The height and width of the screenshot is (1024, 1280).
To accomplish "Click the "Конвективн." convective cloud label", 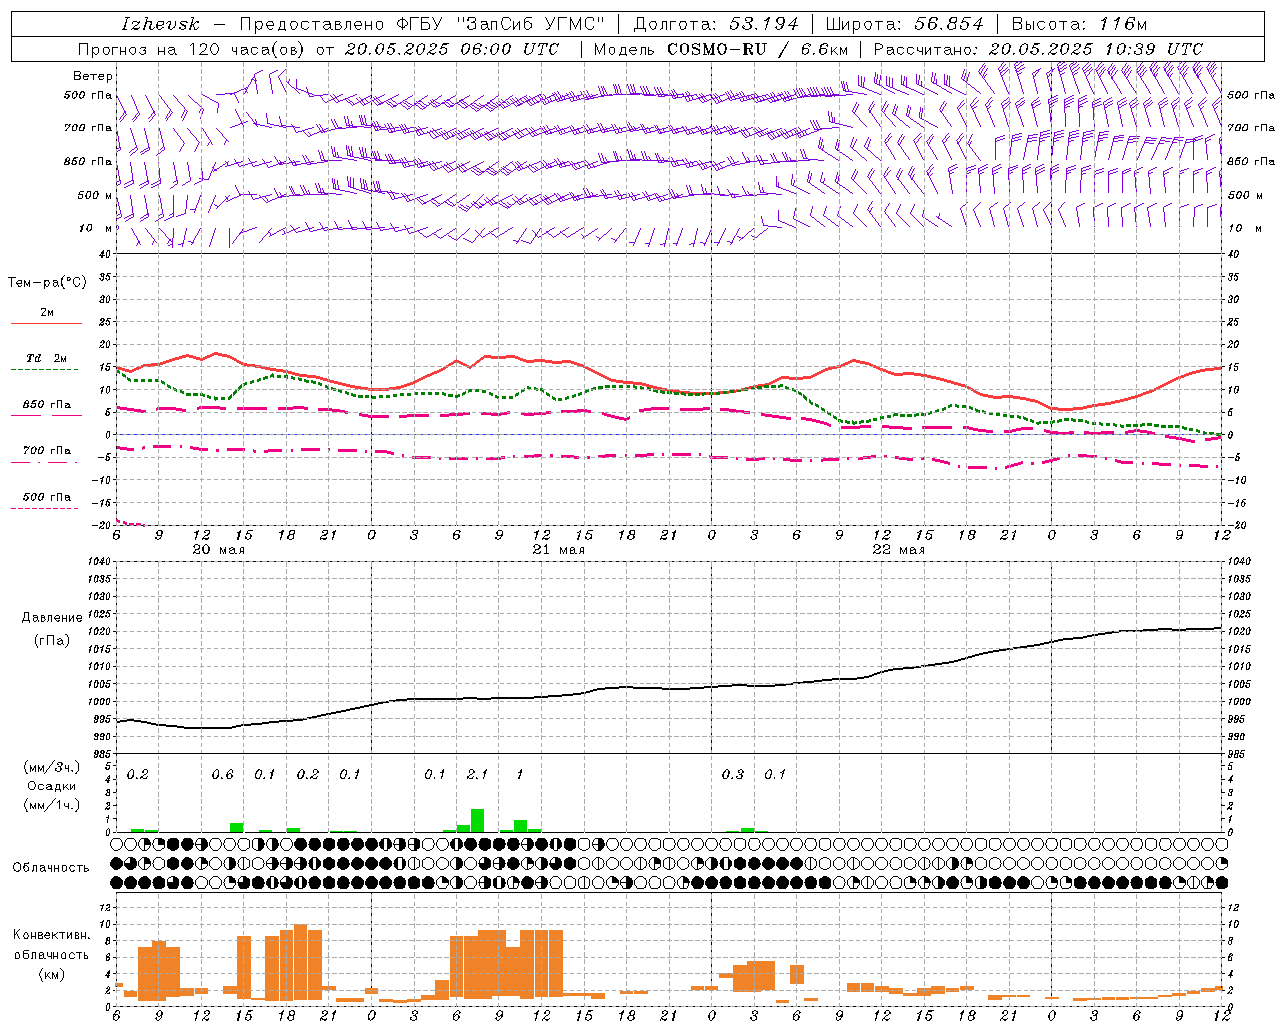I will pos(52,935).
